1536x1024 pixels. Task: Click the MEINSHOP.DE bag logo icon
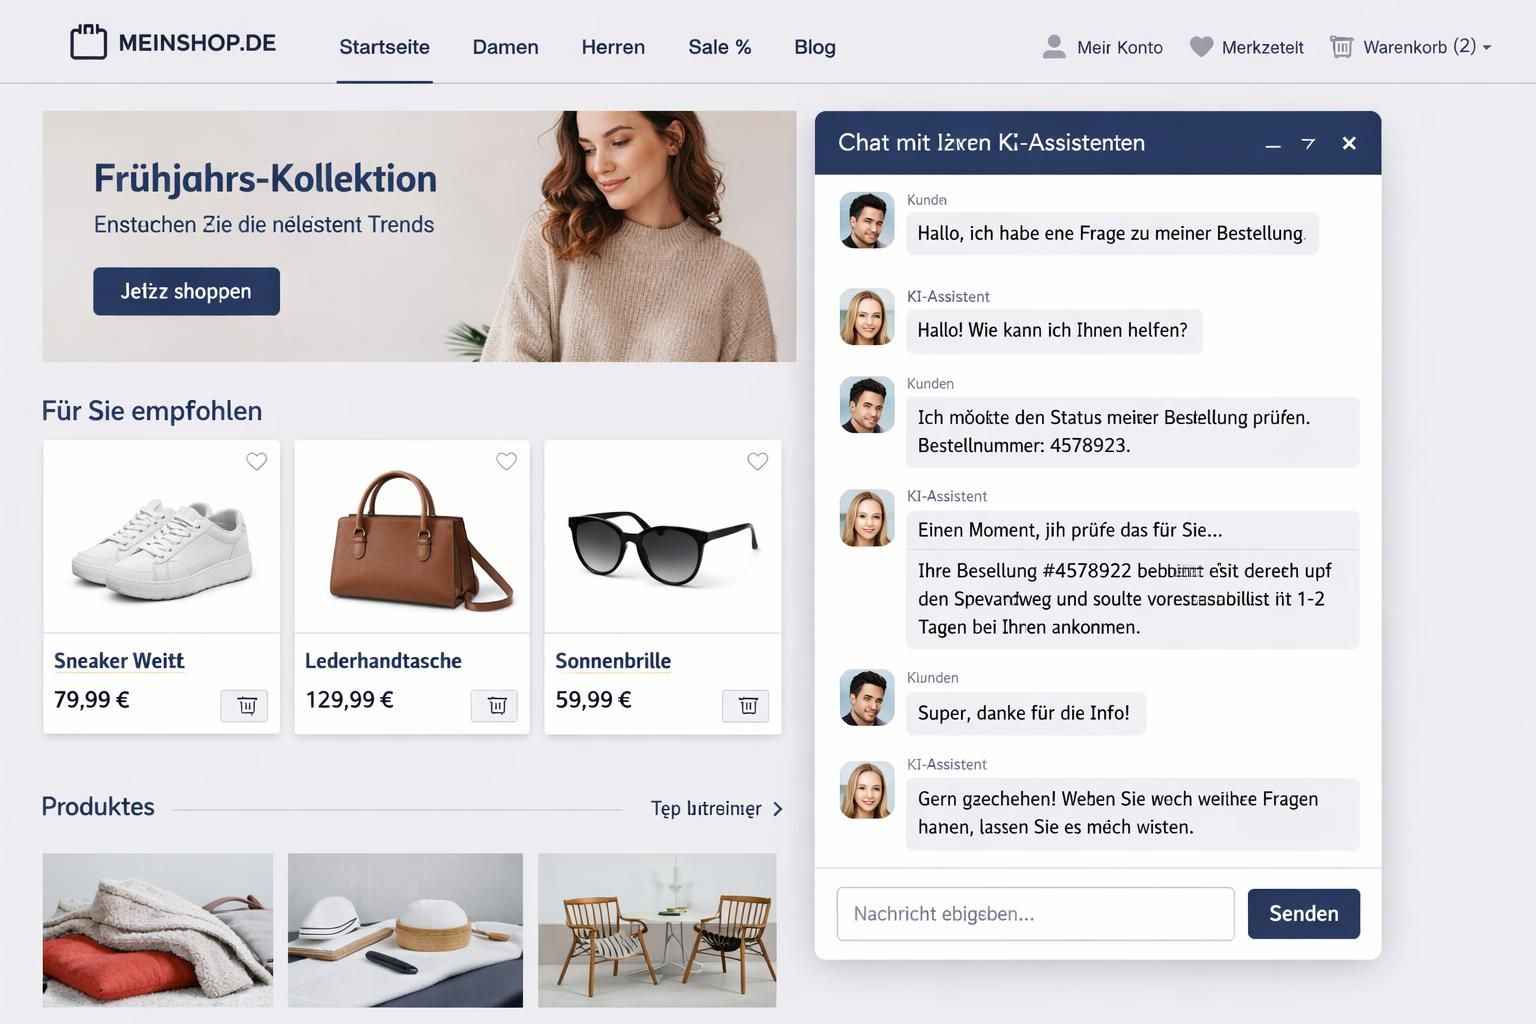coord(88,41)
